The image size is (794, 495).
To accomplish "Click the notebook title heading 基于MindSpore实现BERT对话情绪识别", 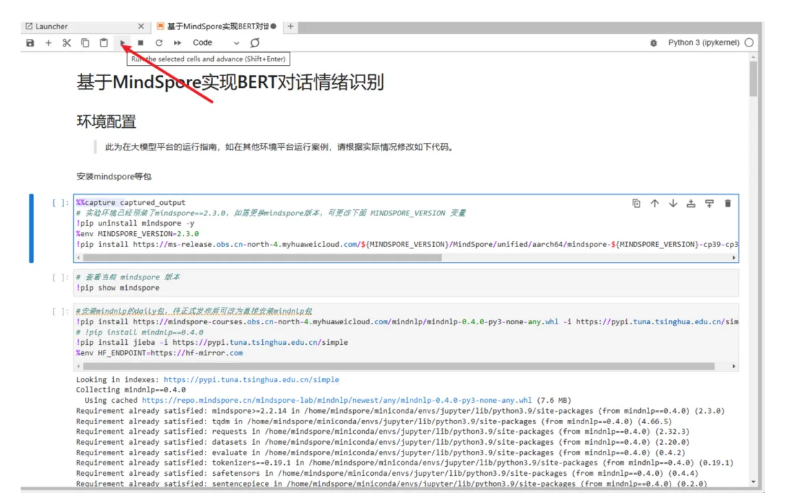I will click(x=230, y=82).
